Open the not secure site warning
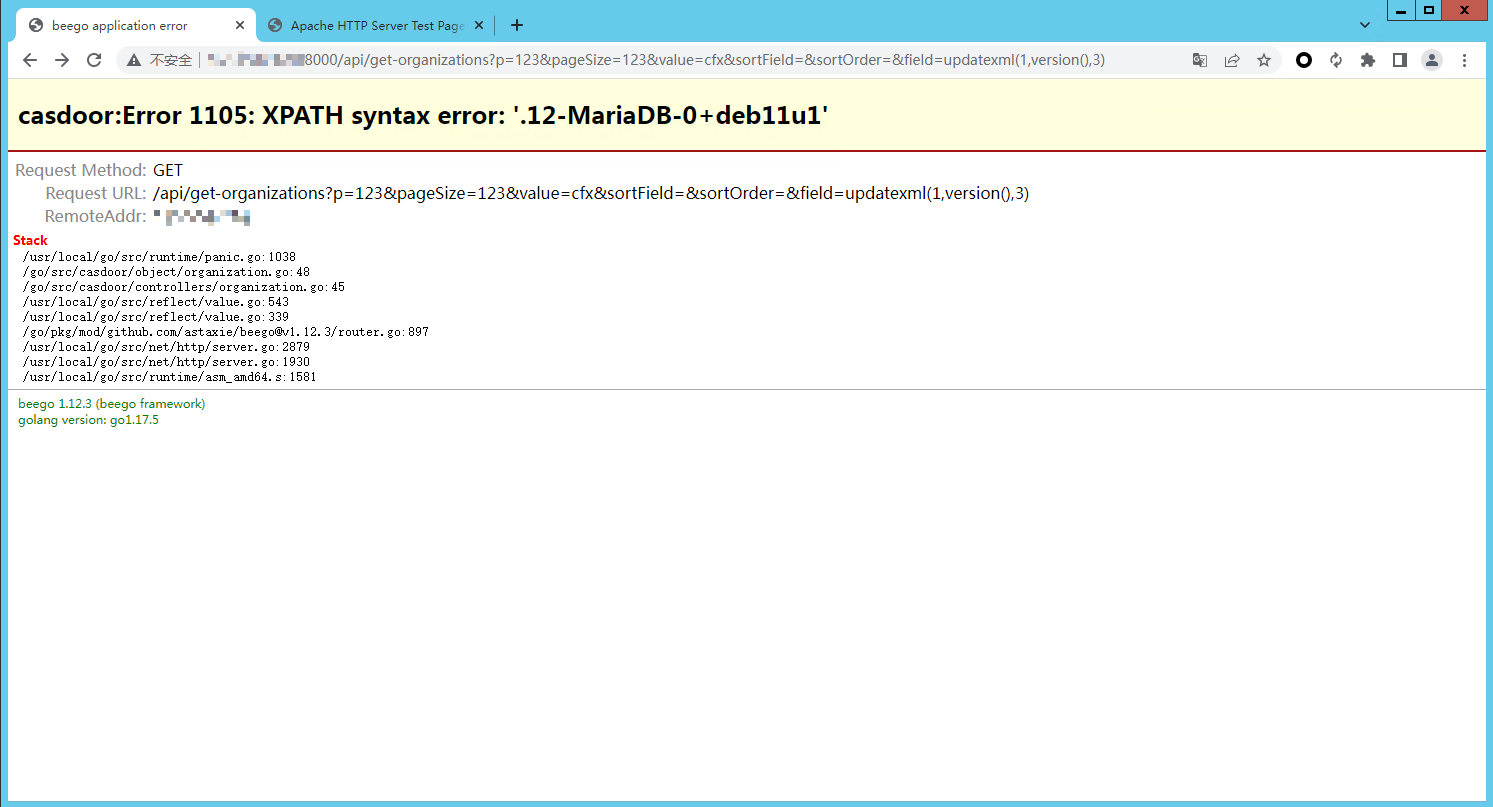Screen dimensions: 1493x807 click(x=159, y=60)
